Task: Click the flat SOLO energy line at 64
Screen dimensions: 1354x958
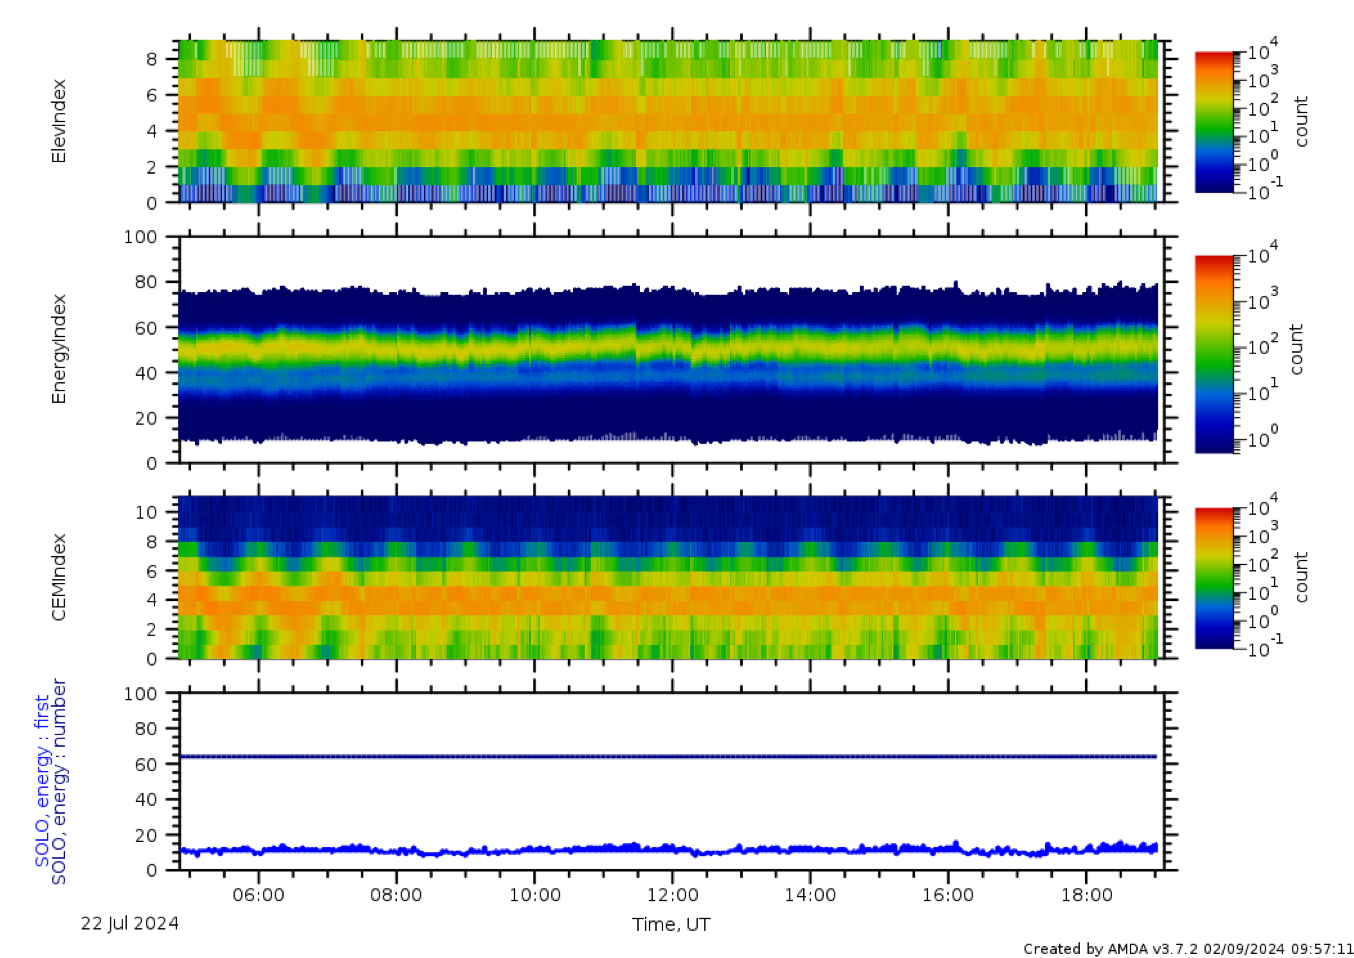Action: point(668,757)
